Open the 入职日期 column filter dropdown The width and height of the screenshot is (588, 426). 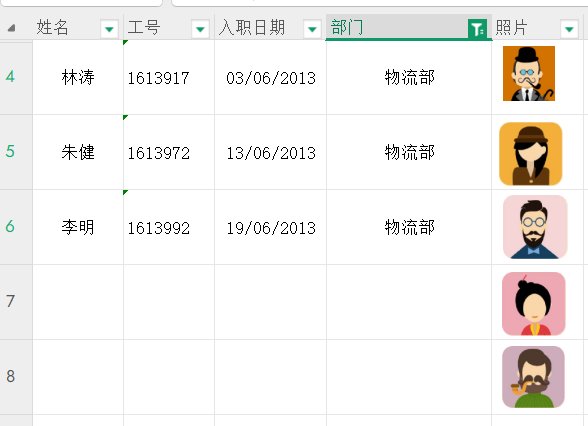click(x=312, y=29)
